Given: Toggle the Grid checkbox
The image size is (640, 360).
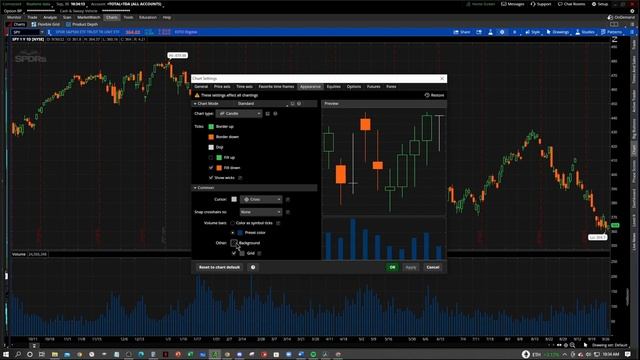Looking at the screenshot, I should click(x=234, y=253).
